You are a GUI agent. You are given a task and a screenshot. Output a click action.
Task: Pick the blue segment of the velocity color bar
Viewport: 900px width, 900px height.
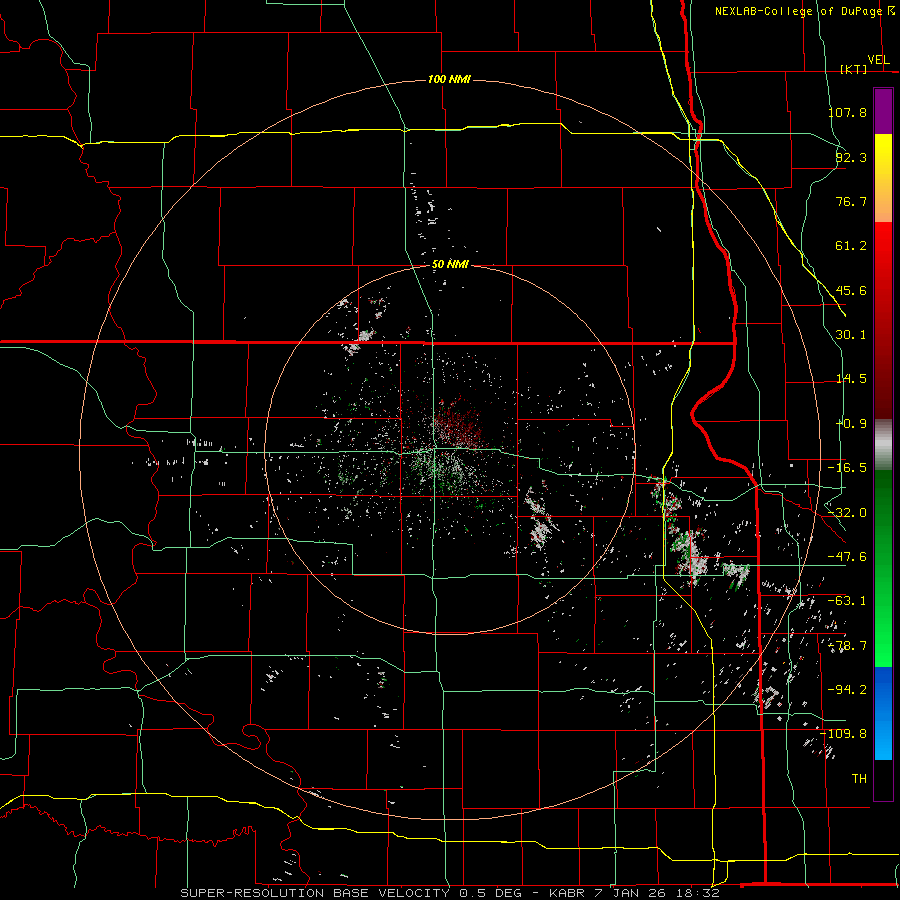(x=883, y=713)
